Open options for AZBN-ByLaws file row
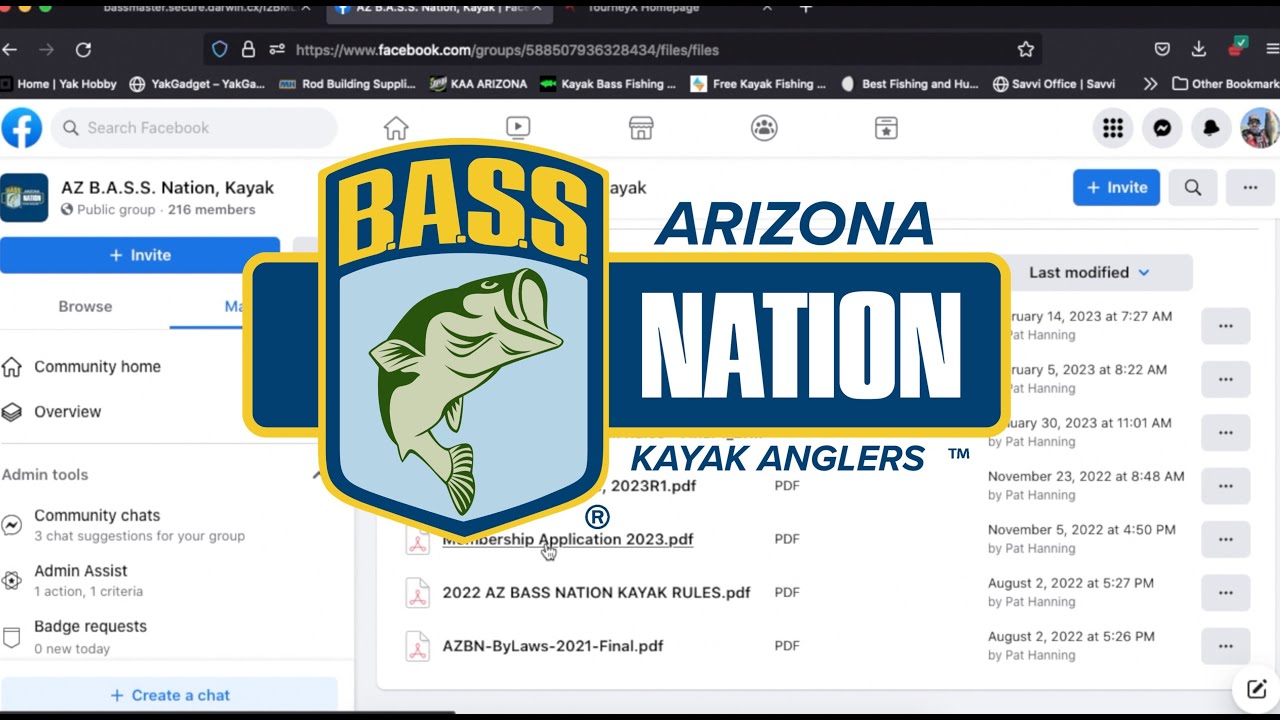The image size is (1280, 720). [x=1225, y=646]
